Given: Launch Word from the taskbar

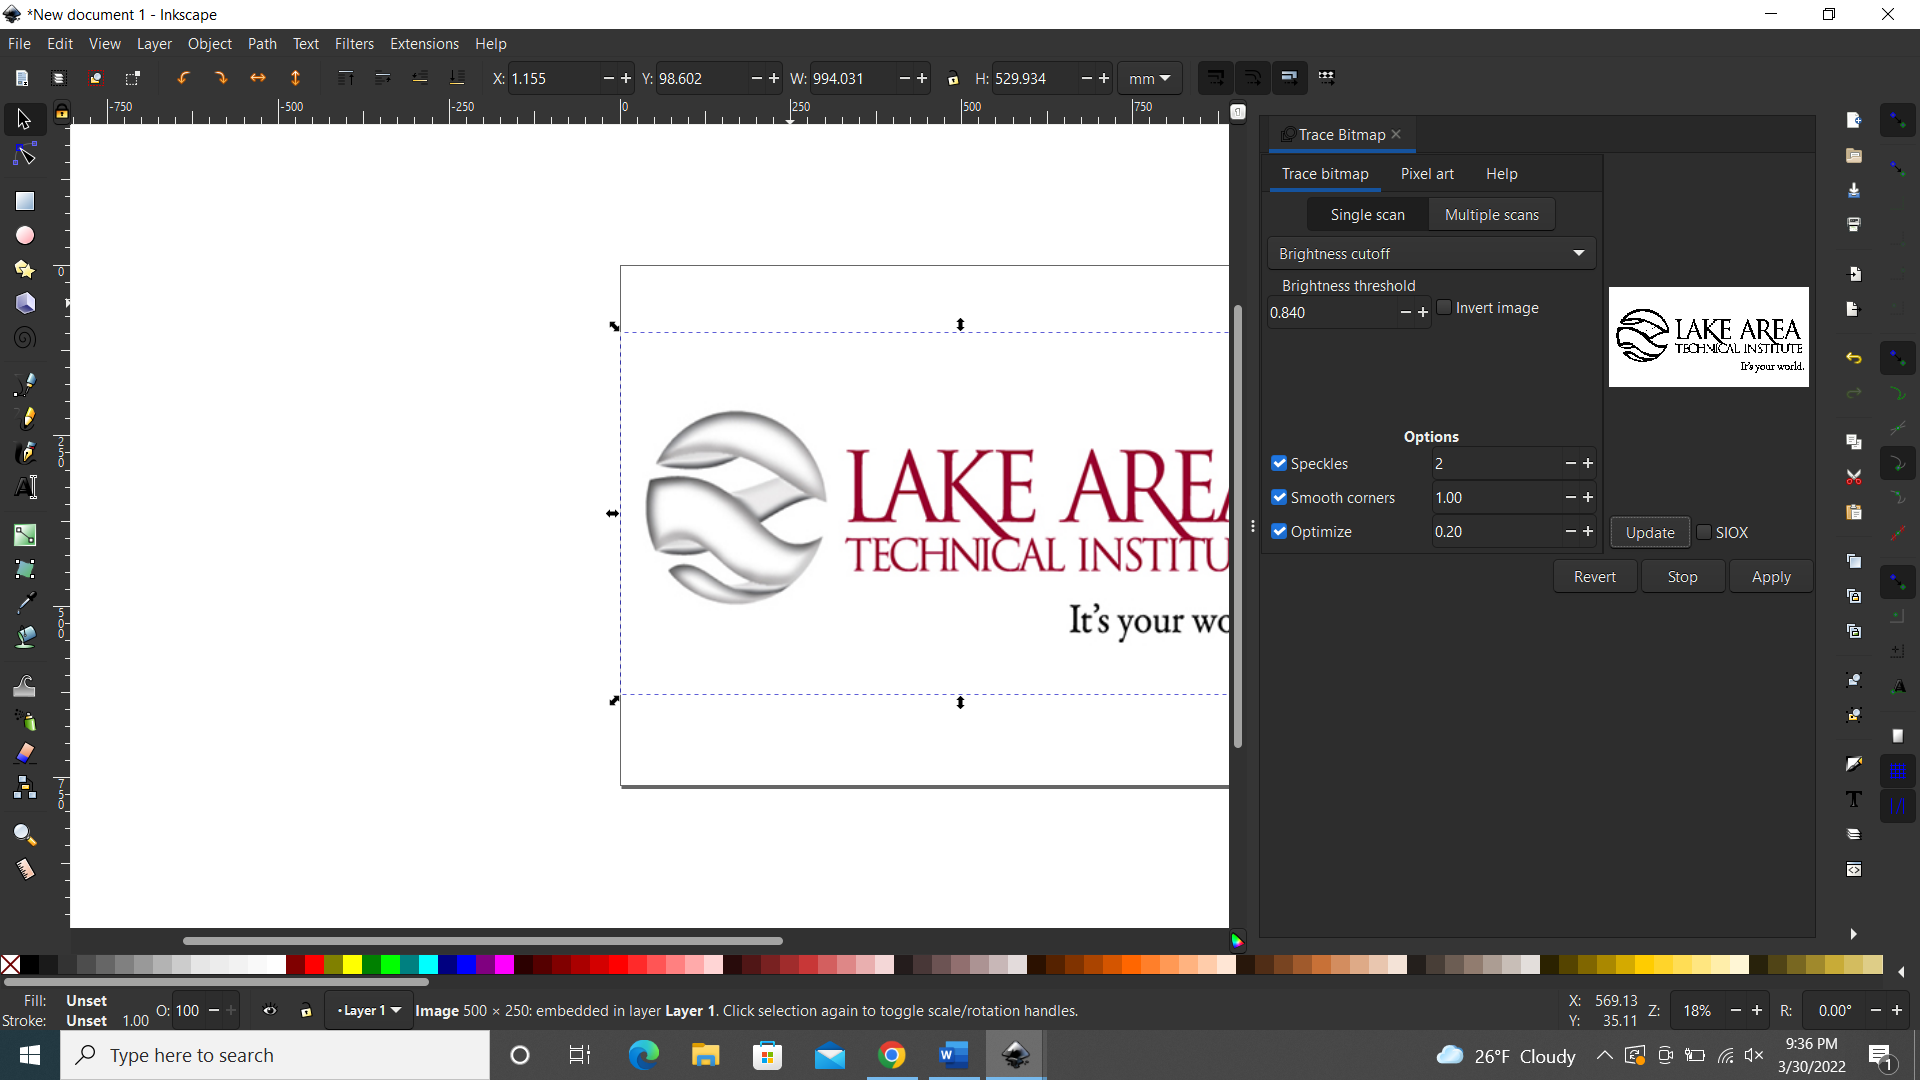Looking at the screenshot, I should (953, 1055).
